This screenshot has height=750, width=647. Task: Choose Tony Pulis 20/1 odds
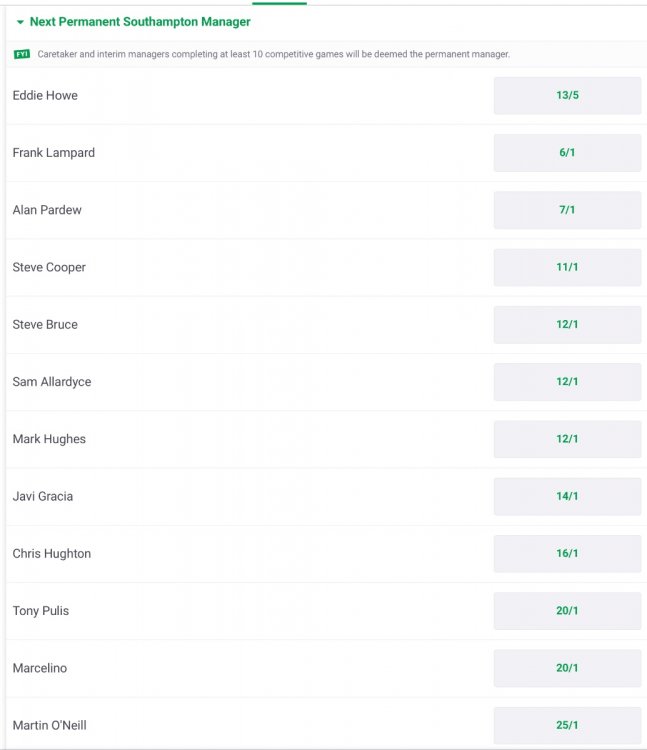567,611
